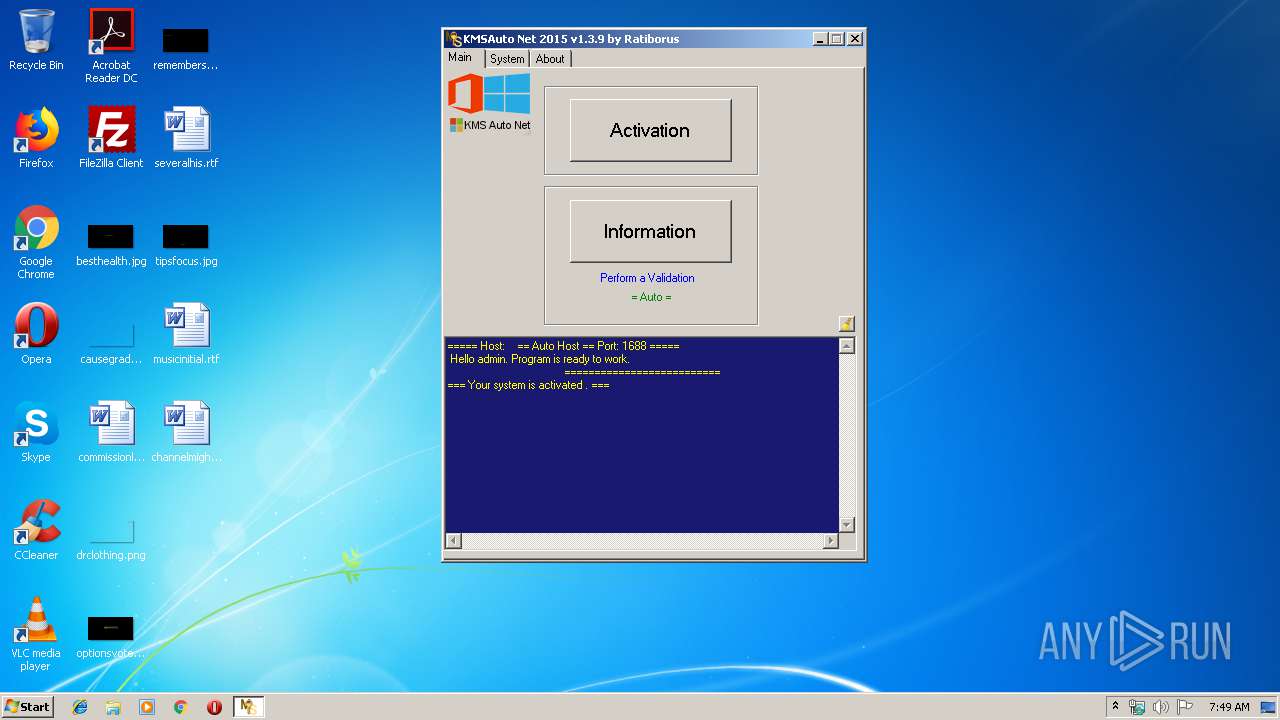Screen dimensions: 1280x720
Task: Select the causegrad file icon
Action: pyautogui.click(x=111, y=343)
